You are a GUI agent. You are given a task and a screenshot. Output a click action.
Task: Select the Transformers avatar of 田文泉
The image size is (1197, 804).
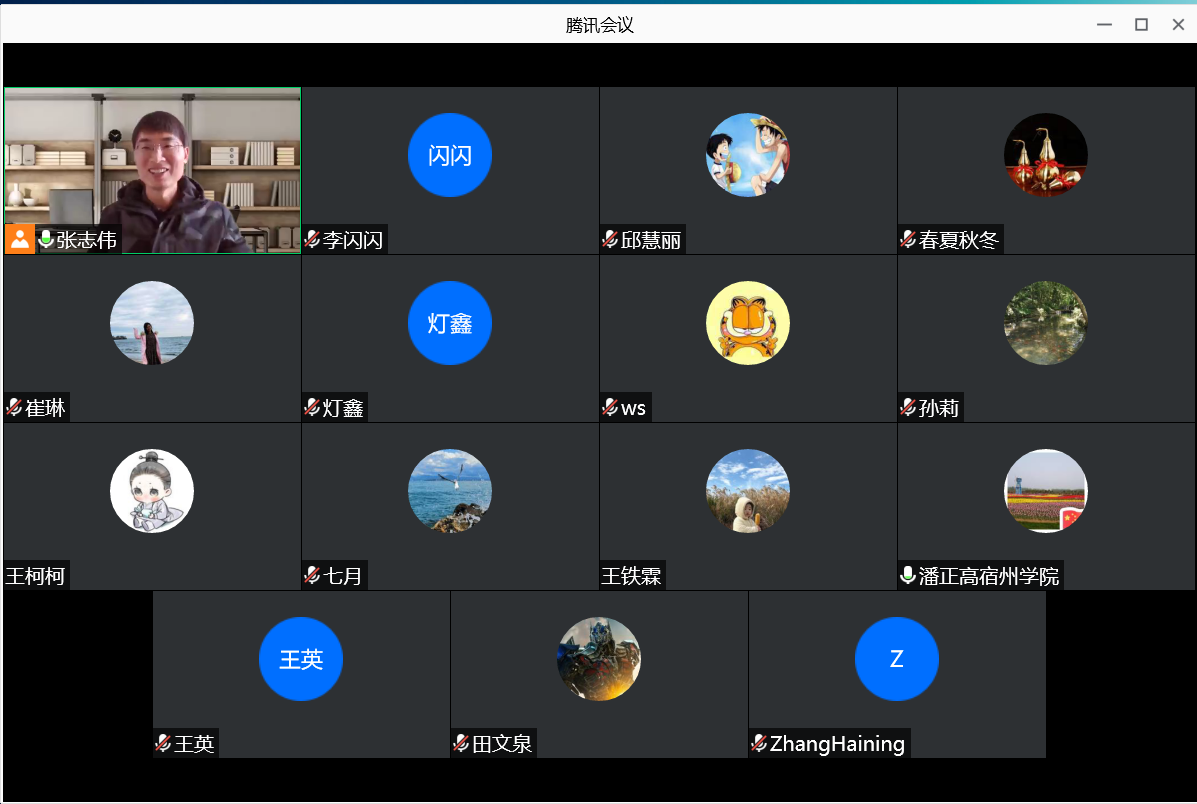click(599, 659)
